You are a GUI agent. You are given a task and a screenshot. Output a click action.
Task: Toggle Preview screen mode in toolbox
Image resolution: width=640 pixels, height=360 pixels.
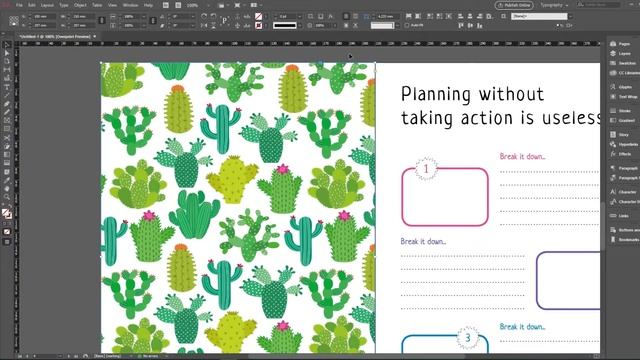click(x=7, y=242)
